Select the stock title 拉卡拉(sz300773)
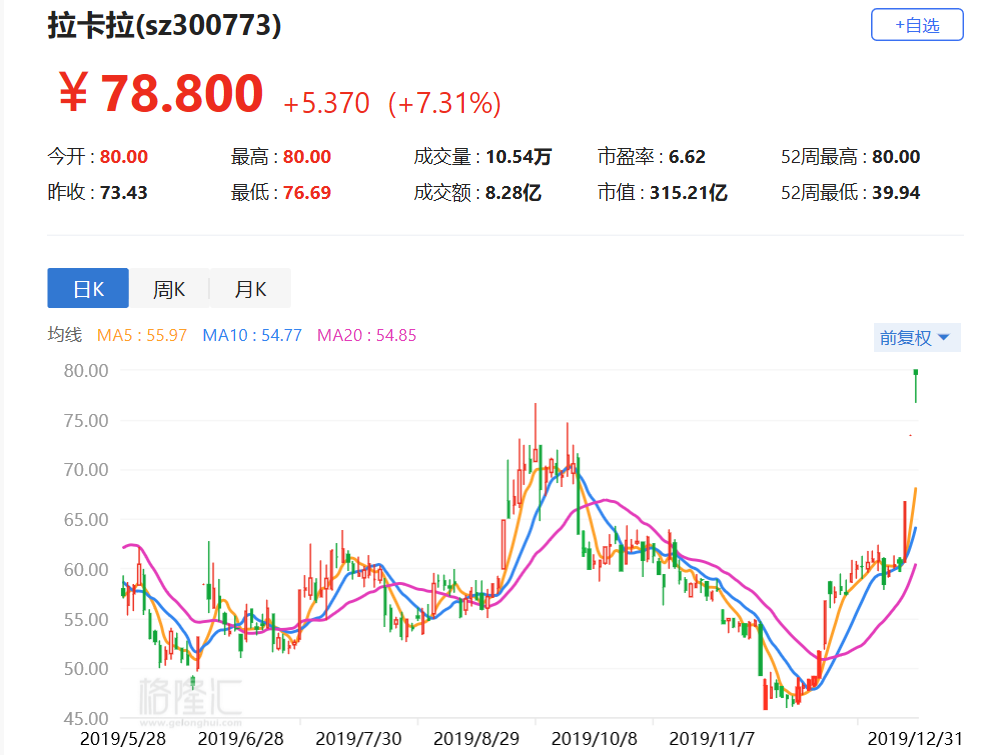The width and height of the screenshot is (990, 755). point(164,25)
